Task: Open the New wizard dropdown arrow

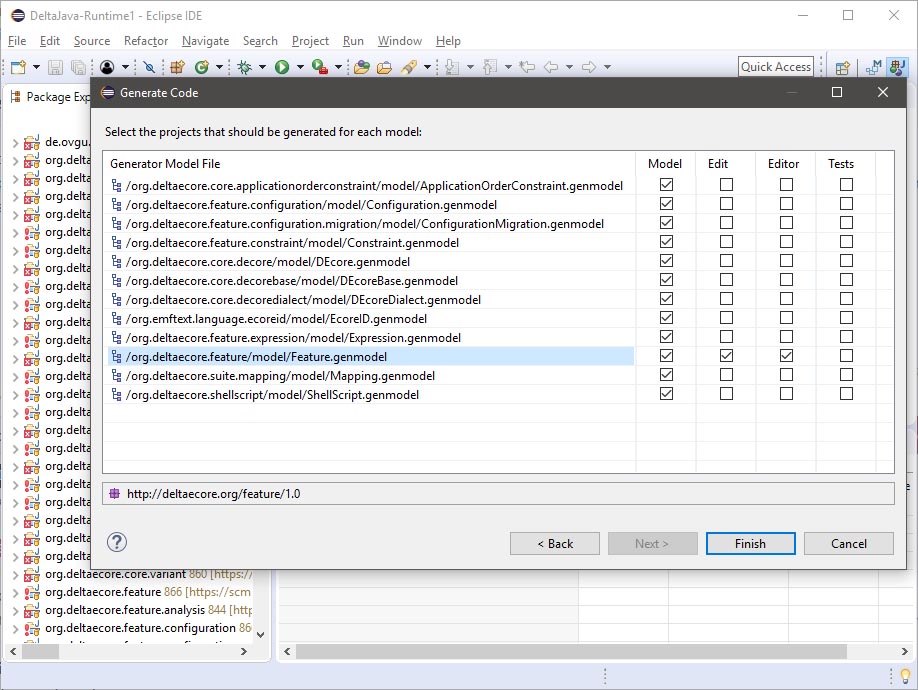Action: 36,67
